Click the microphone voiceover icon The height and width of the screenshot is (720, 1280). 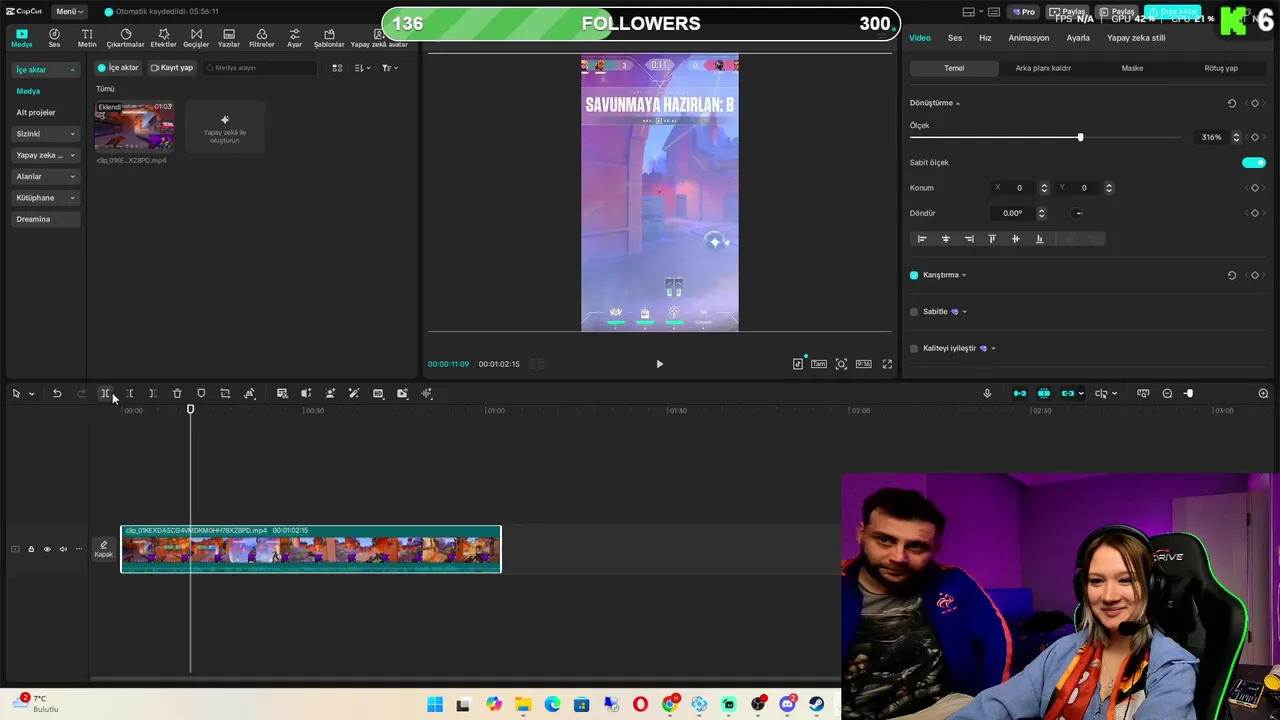tap(987, 393)
